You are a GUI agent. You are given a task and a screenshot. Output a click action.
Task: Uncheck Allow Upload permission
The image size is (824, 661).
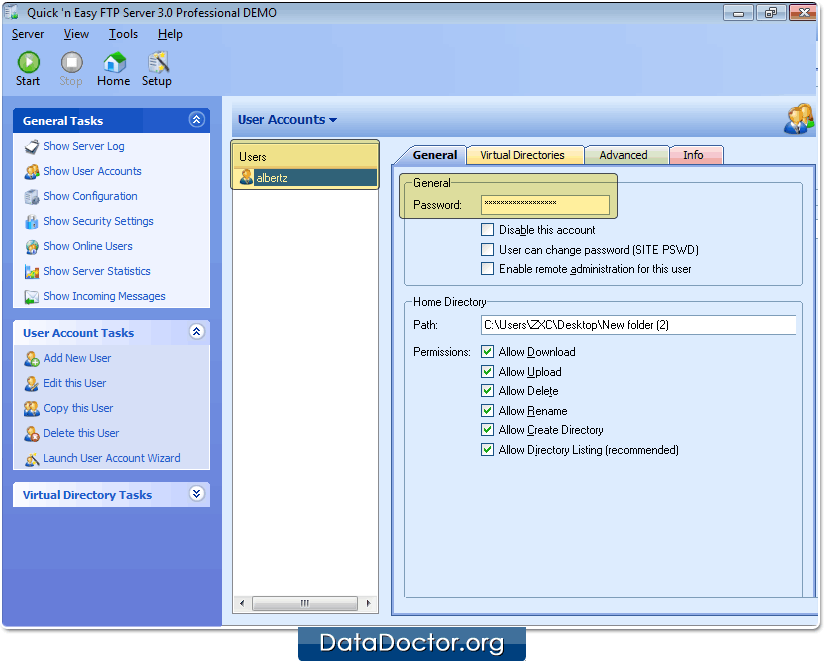[487, 371]
